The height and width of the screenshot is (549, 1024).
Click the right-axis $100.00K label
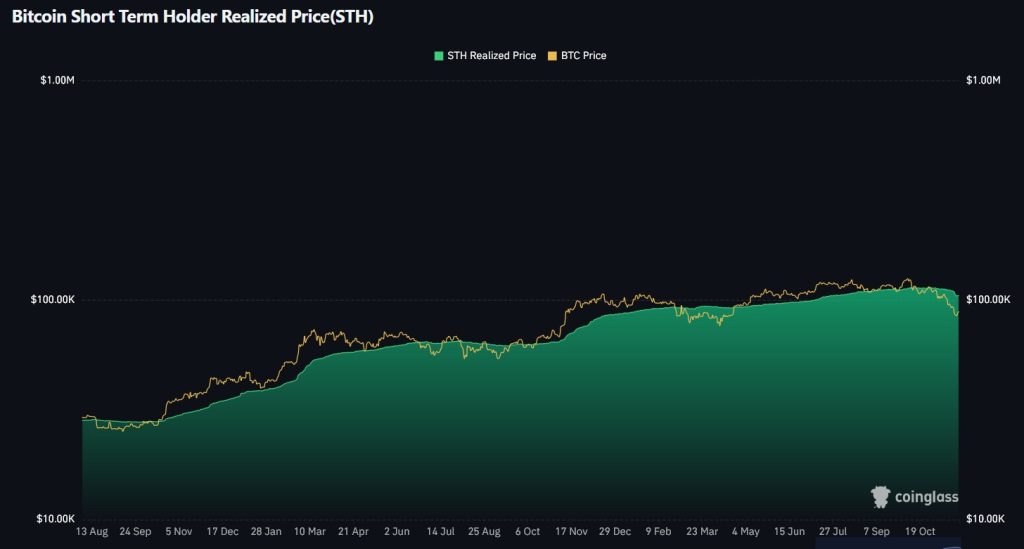[x=990, y=300]
